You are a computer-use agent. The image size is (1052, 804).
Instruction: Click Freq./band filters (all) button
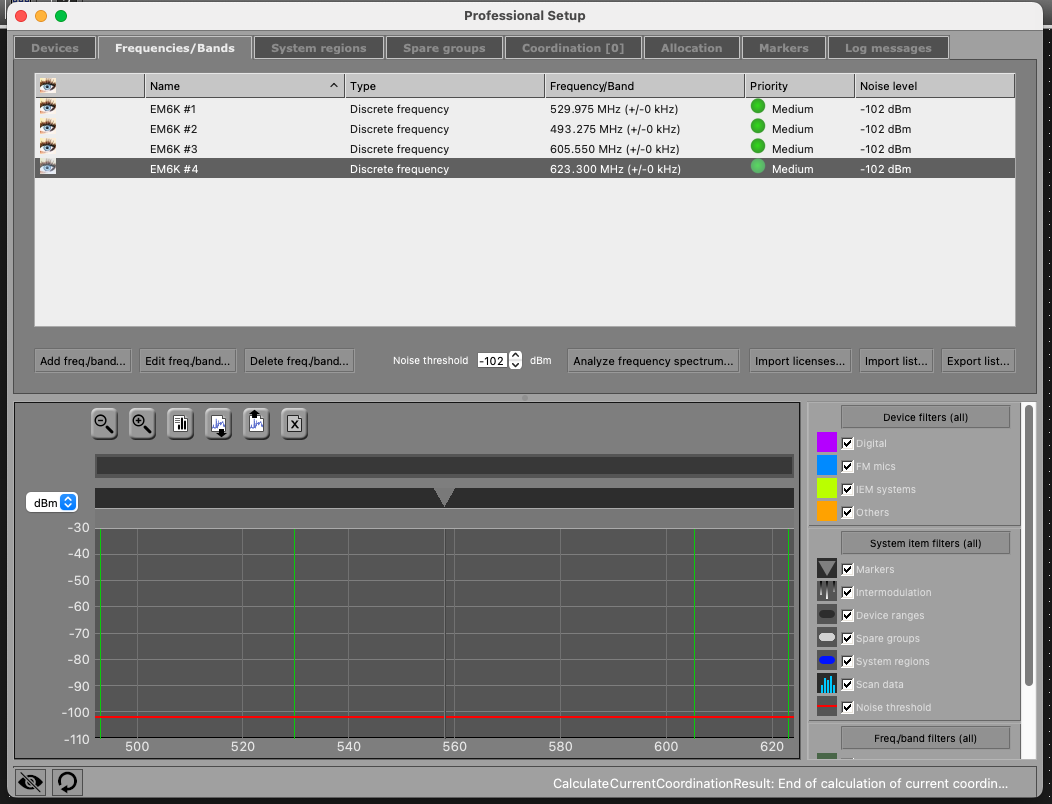pos(925,738)
